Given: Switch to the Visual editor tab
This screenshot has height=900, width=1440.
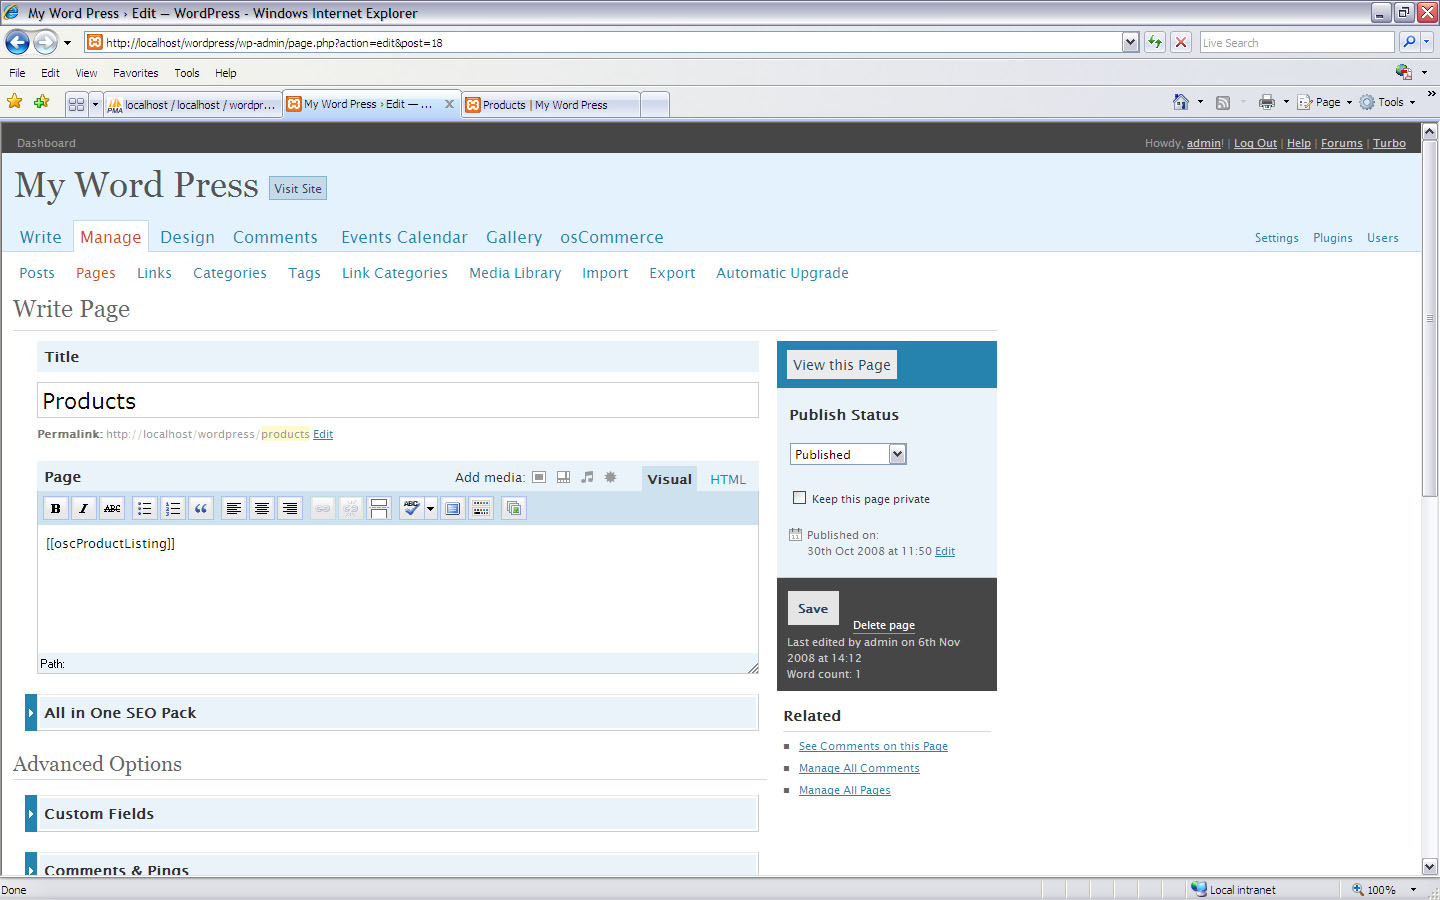Looking at the screenshot, I should 669,479.
